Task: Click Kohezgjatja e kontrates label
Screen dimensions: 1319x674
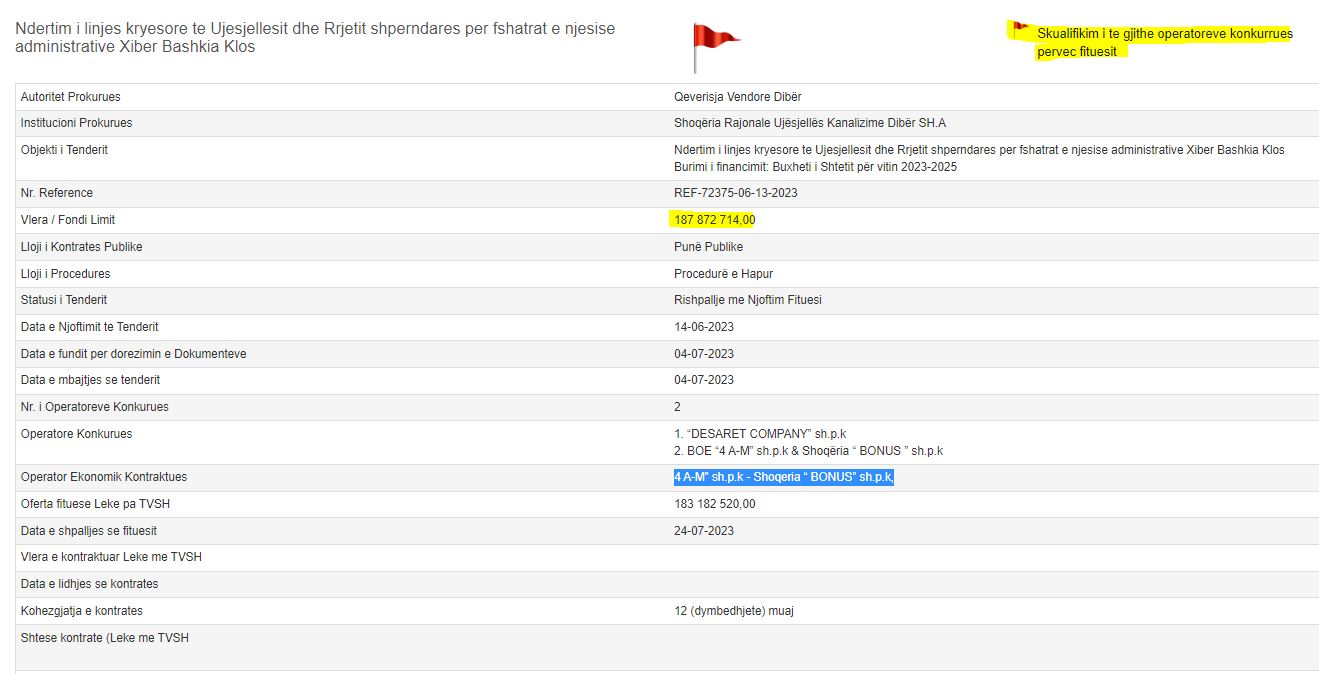Action: point(82,611)
